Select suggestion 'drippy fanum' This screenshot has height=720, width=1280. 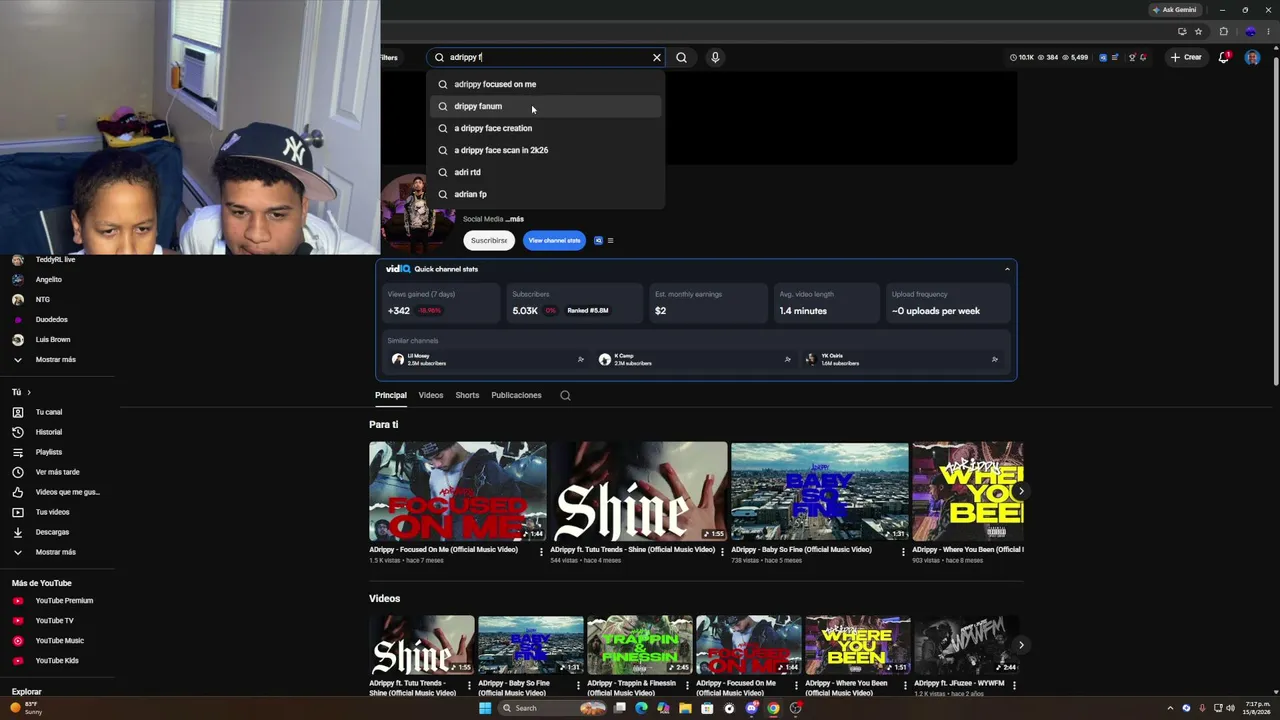546,106
